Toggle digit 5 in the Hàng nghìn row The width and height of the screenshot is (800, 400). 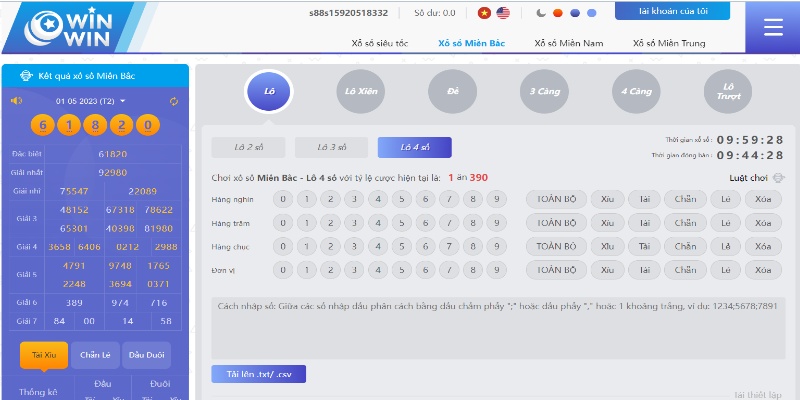(402, 198)
